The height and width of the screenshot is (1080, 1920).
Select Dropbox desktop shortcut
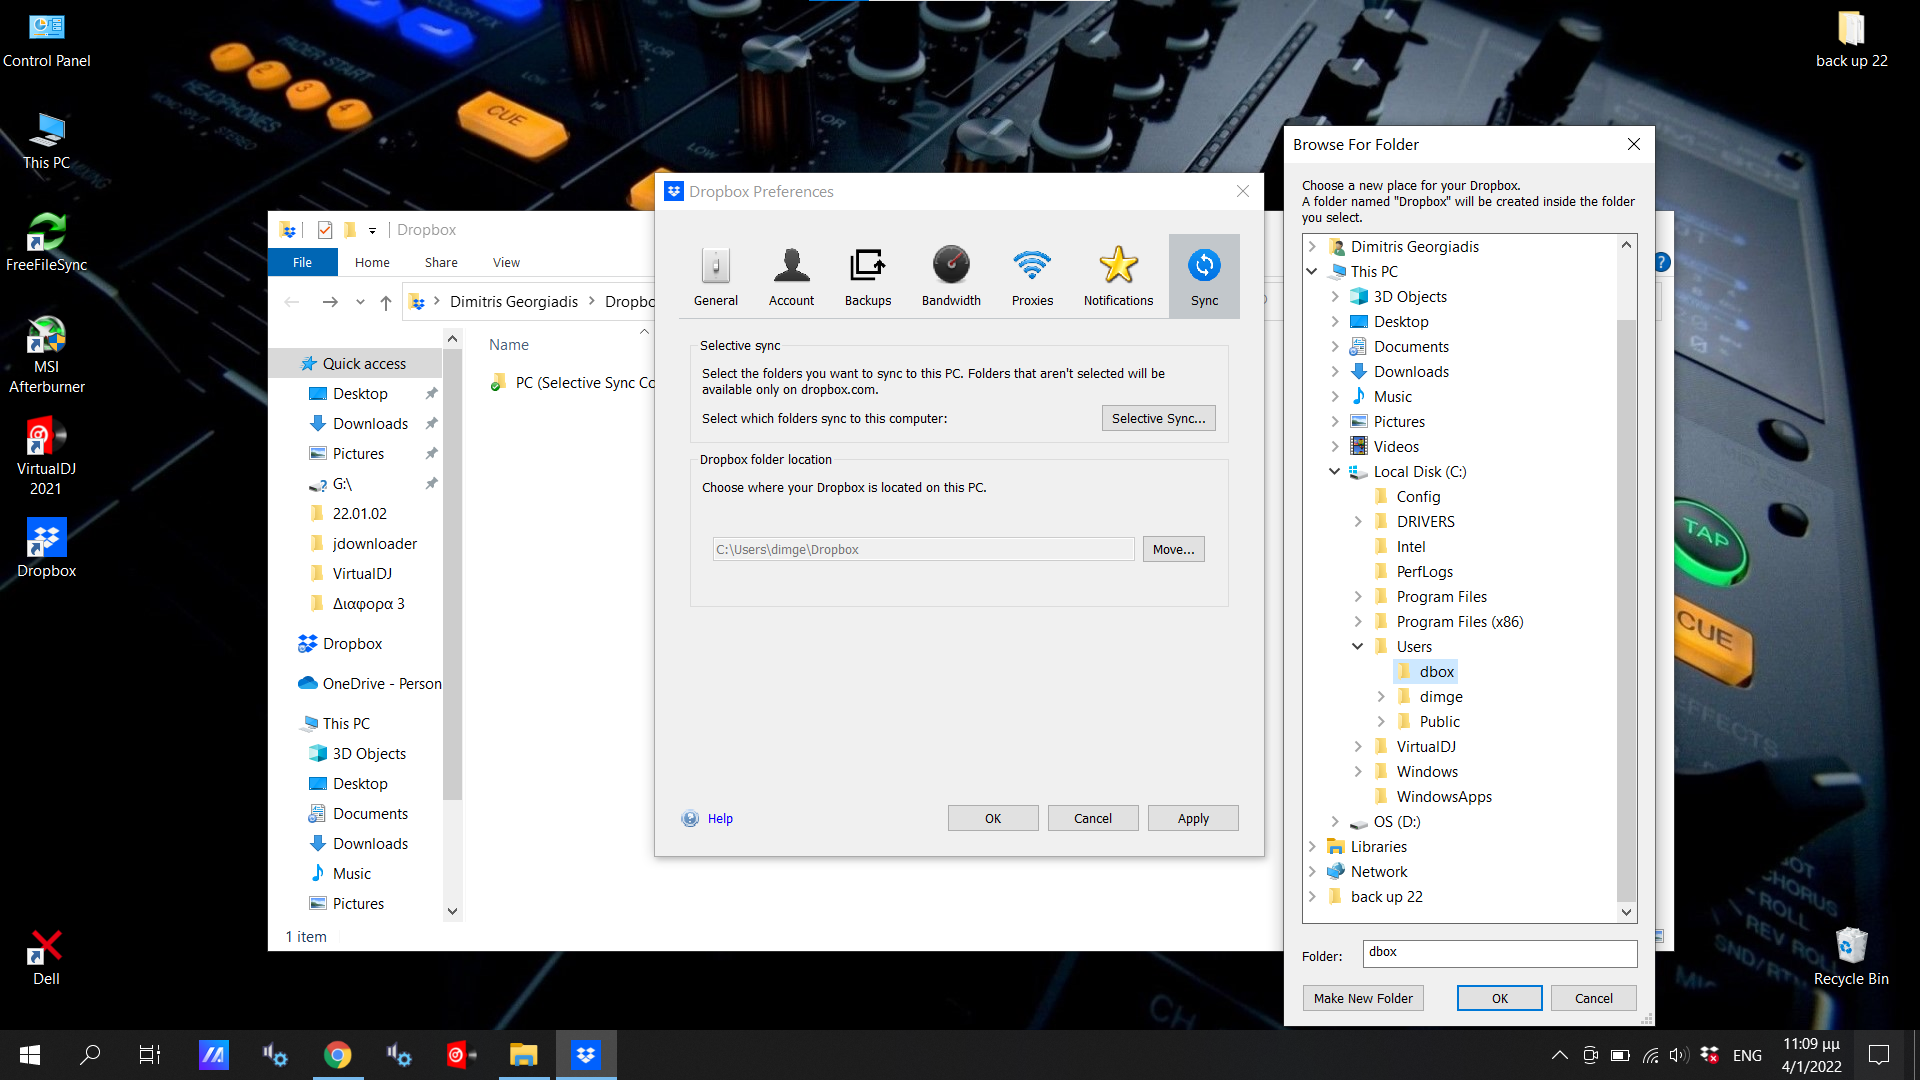tap(46, 549)
